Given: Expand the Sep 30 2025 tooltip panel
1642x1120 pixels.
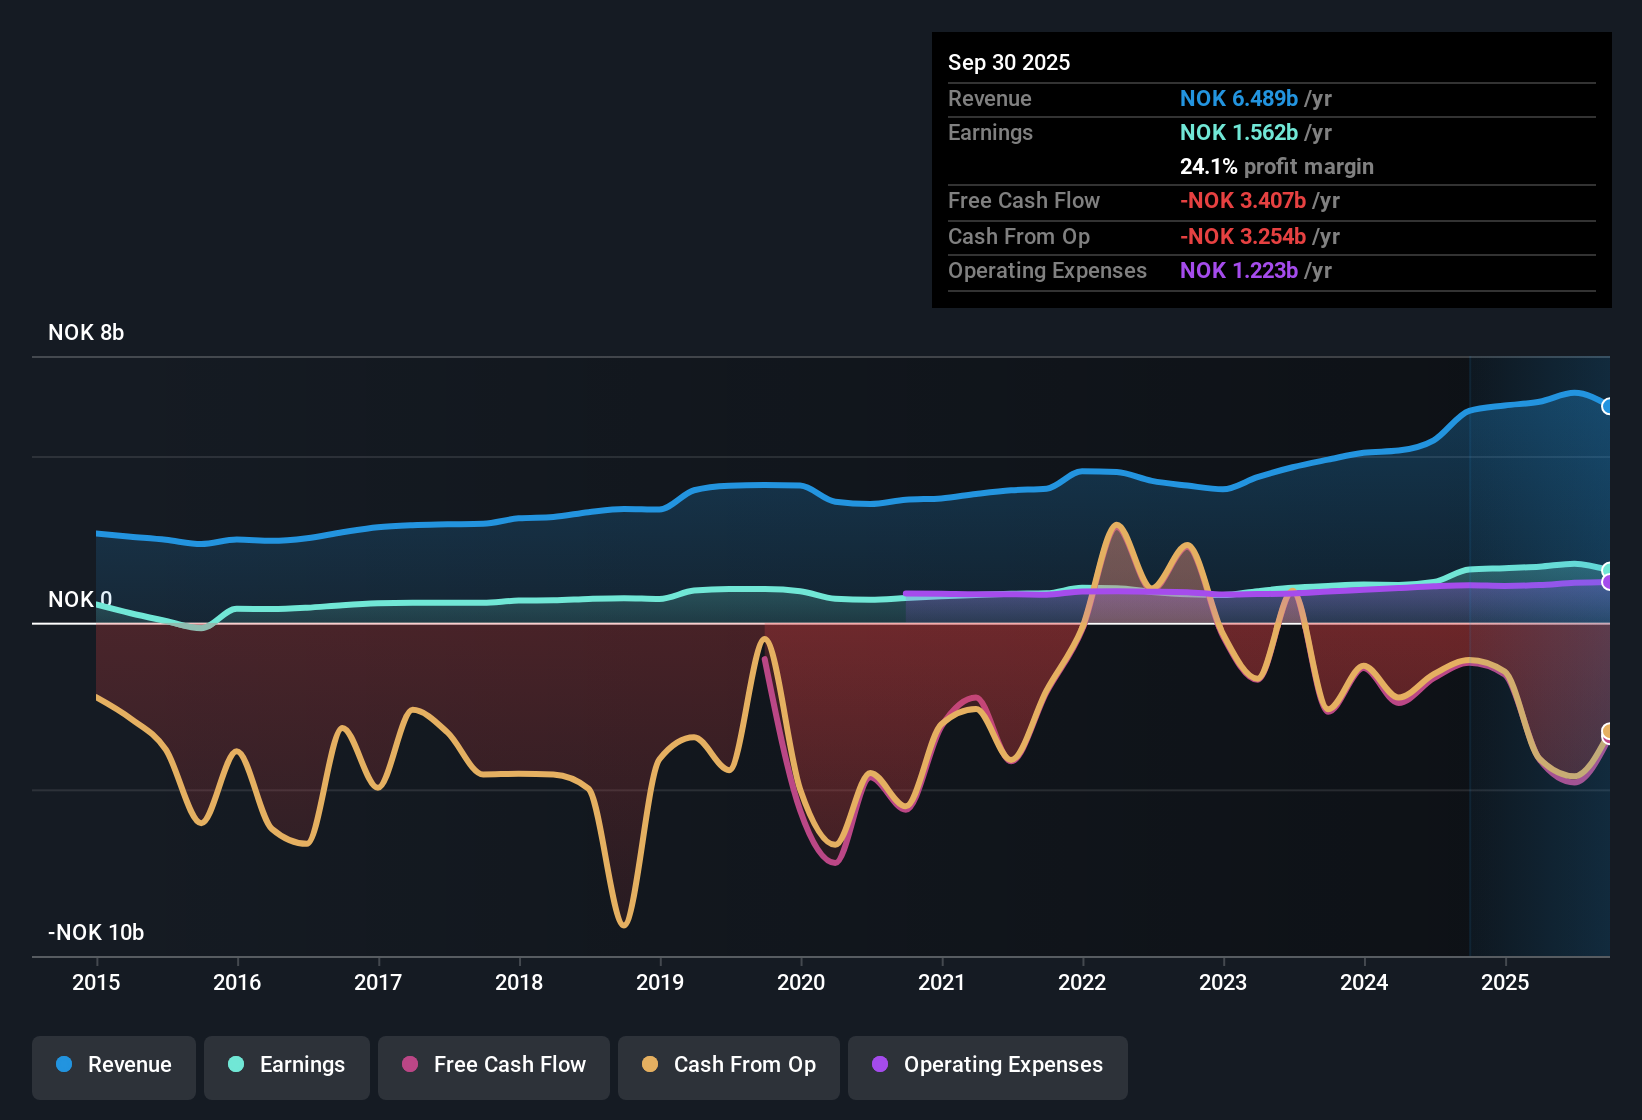Looking at the screenshot, I should tap(1009, 62).
